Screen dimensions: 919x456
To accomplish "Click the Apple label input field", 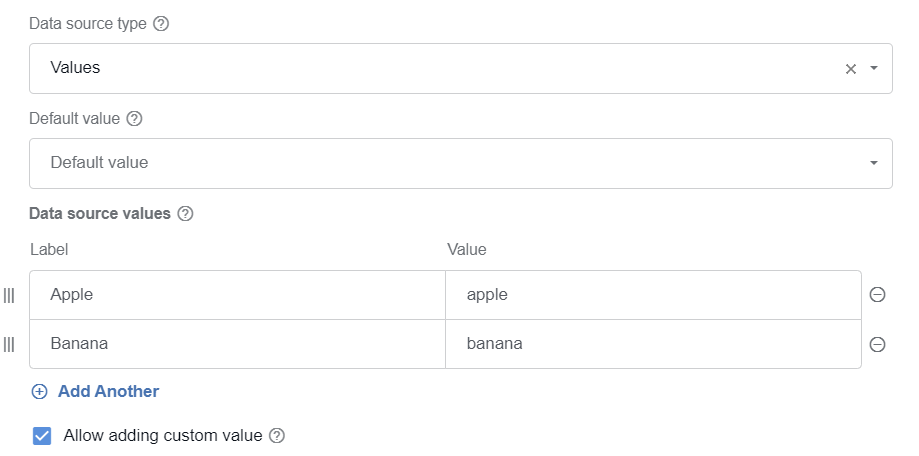I will click(237, 295).
